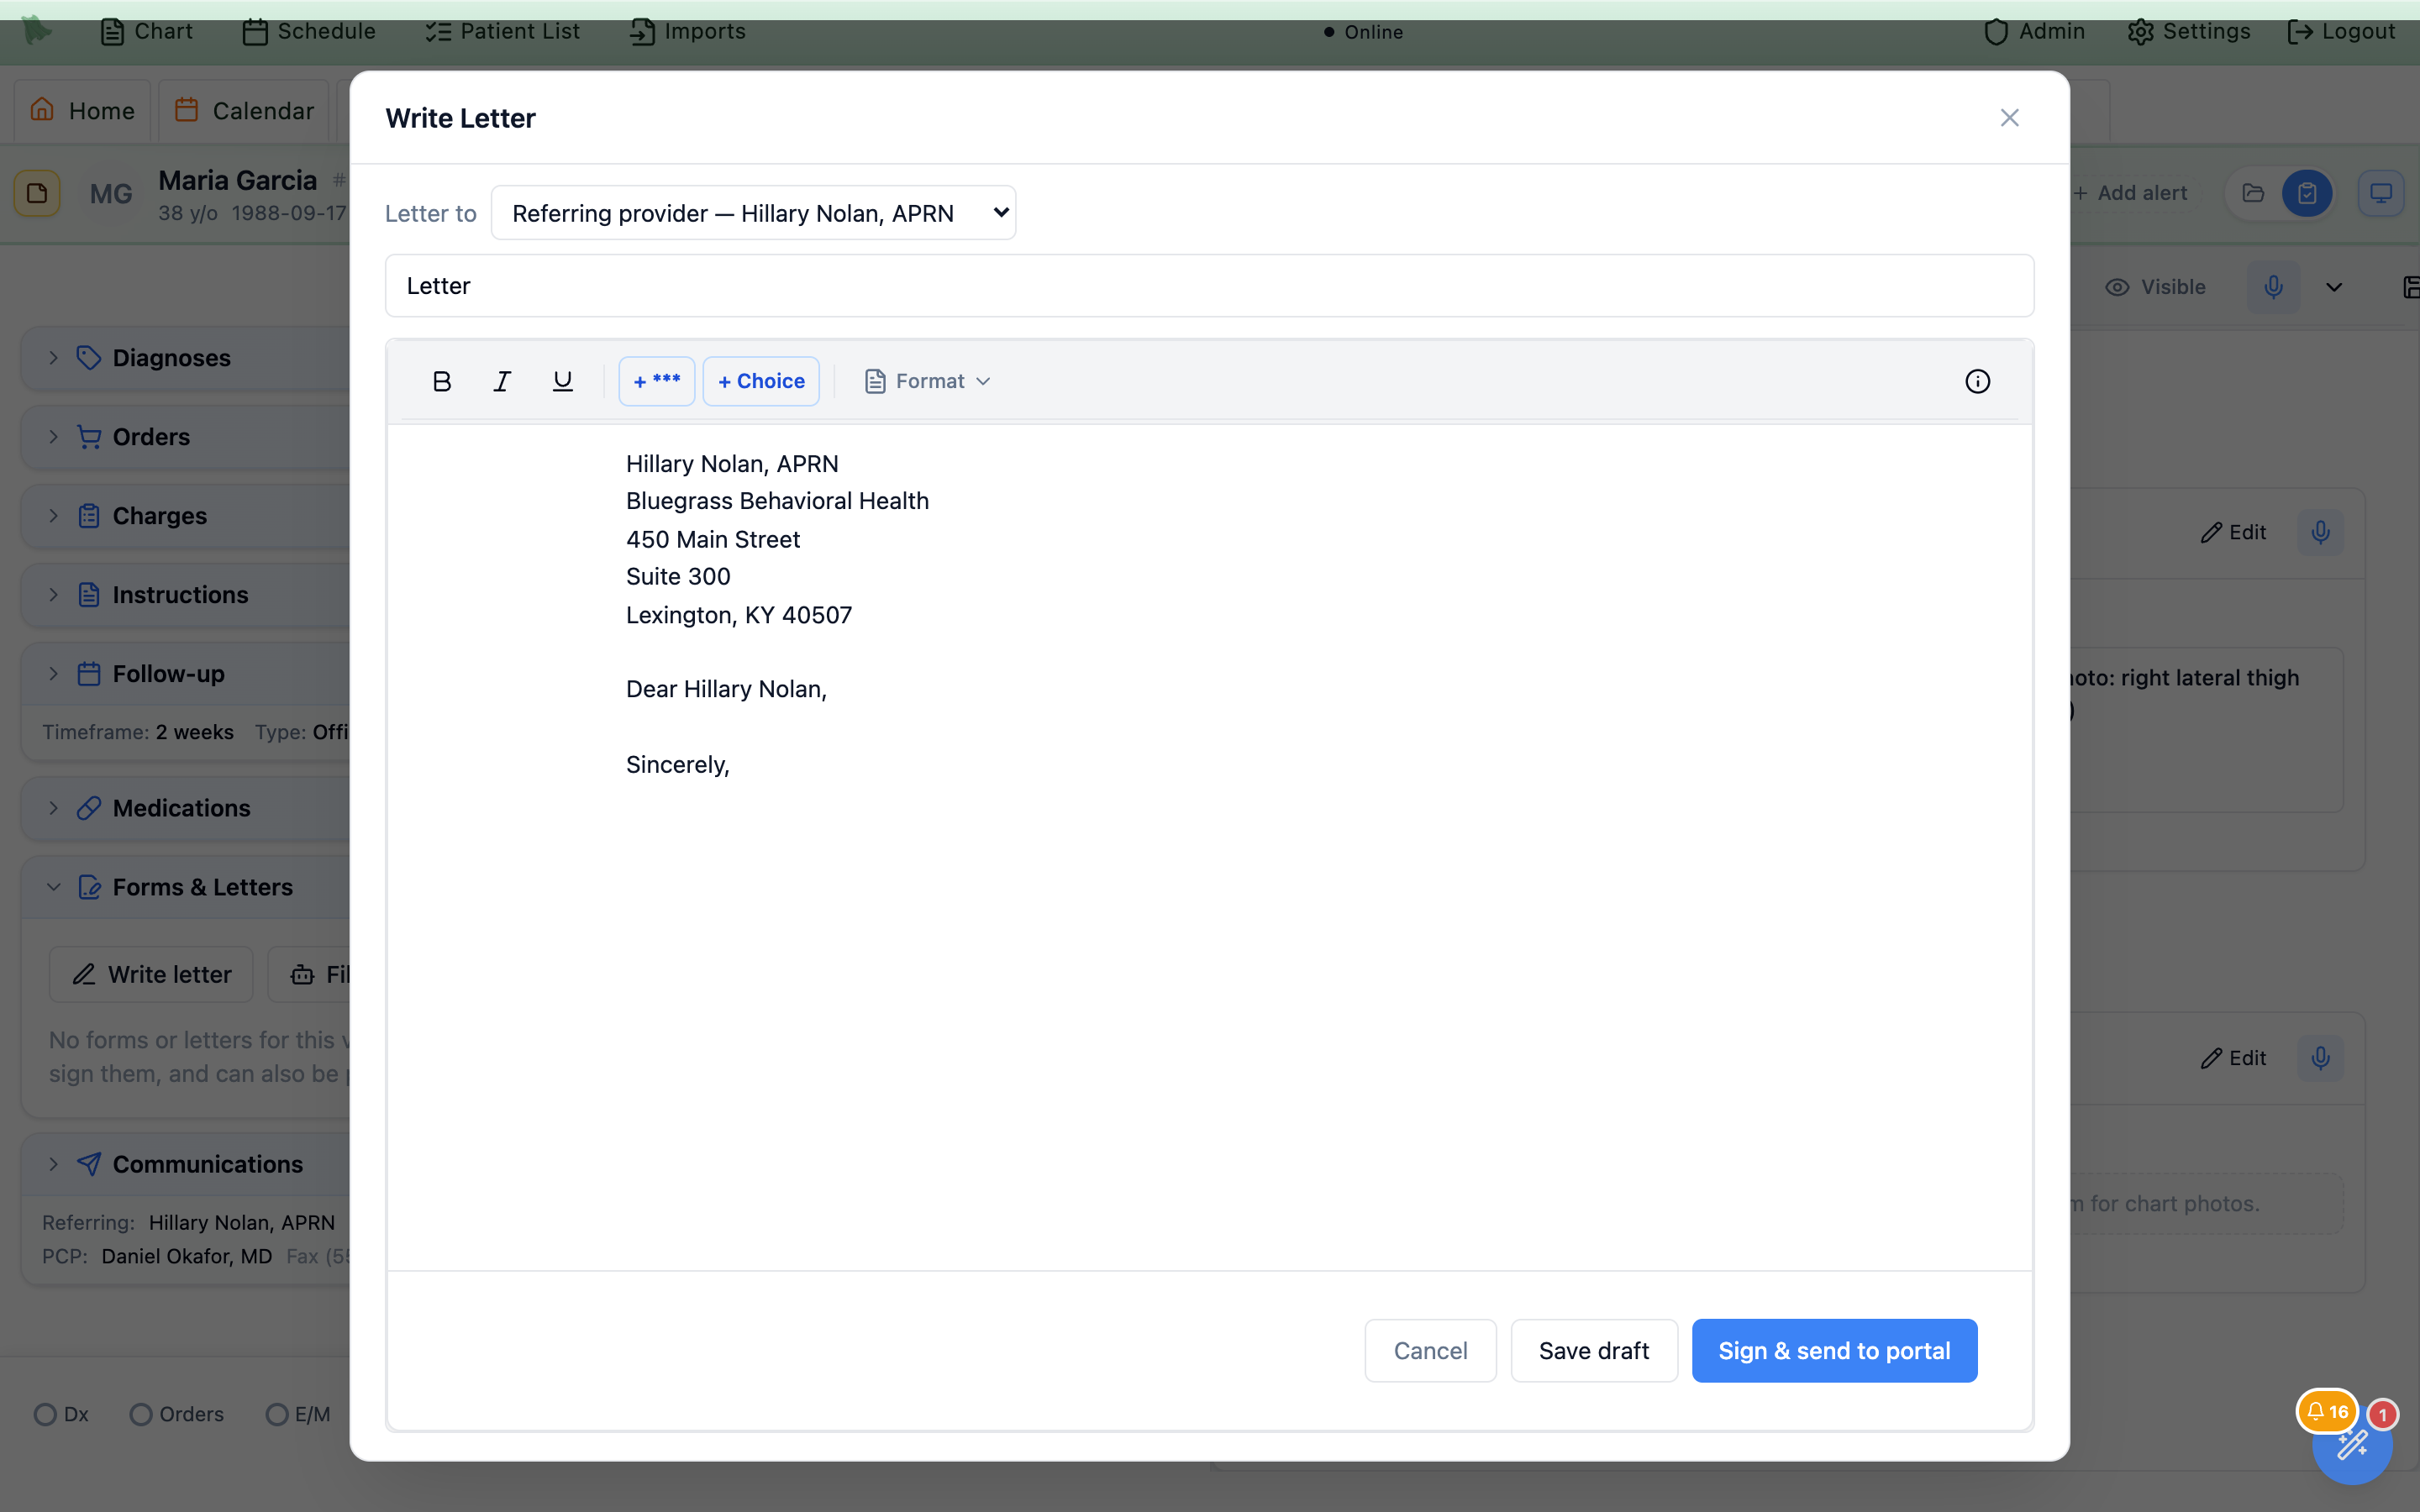This screenshot has height=1512, width=2420.
Task: Open the Patient List menu
Action: coord(502,31)
